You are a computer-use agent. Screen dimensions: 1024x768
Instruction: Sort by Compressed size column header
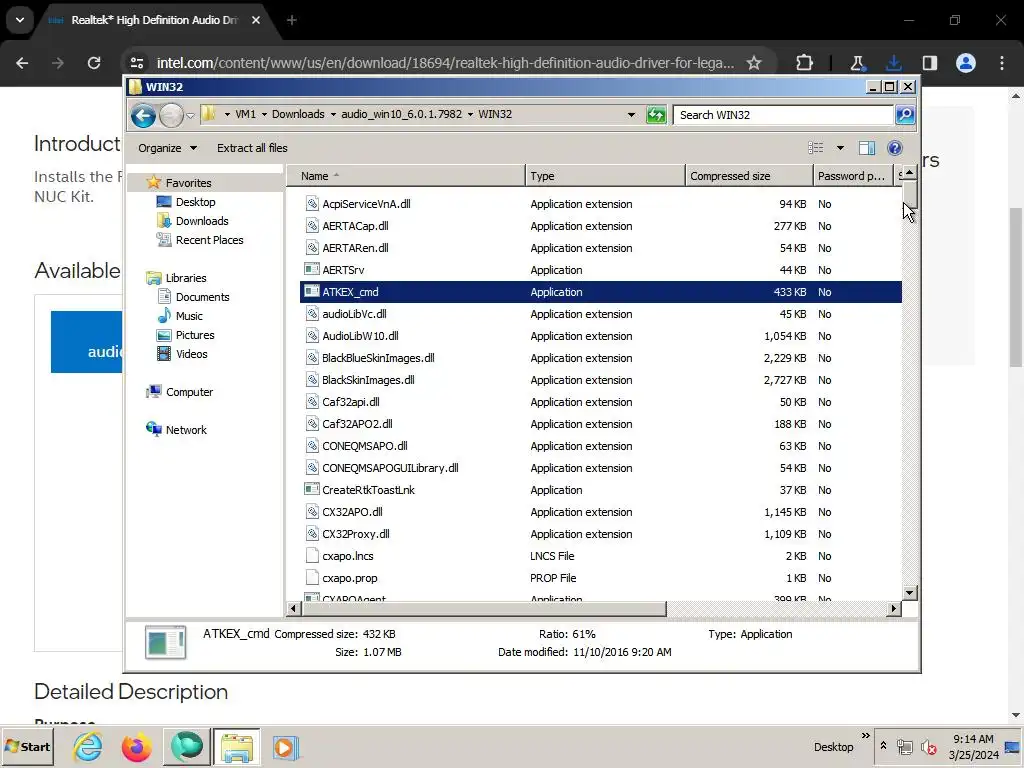click(x=748, y=176)
